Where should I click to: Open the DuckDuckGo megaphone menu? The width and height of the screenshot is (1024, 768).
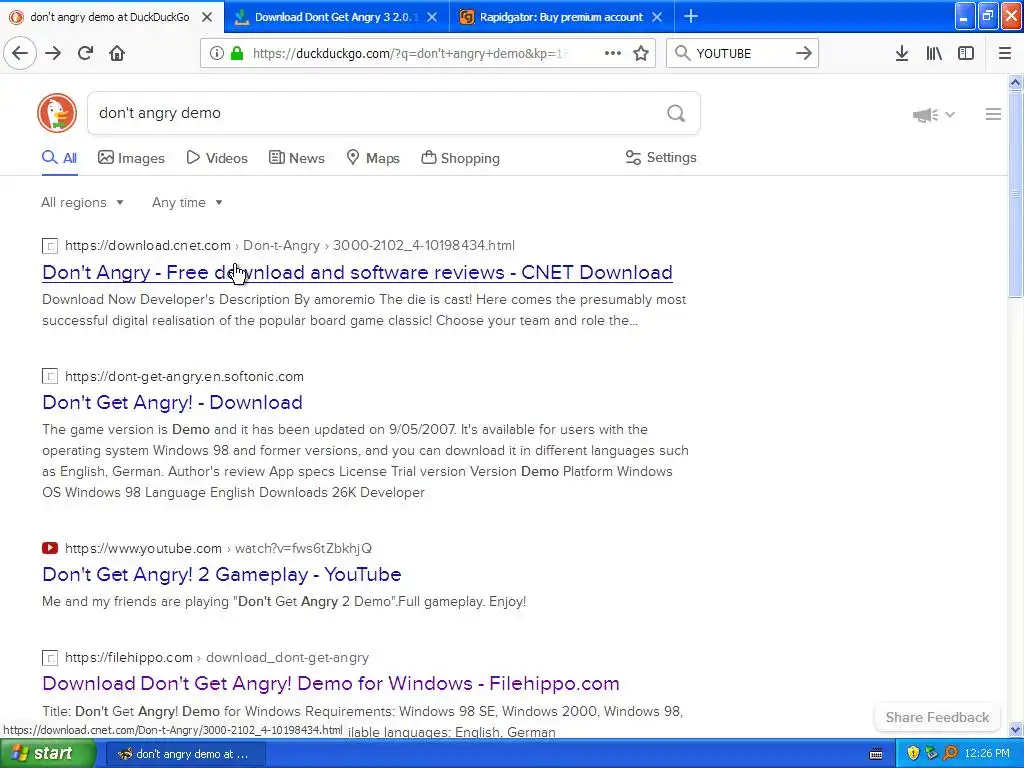(933, 115)
